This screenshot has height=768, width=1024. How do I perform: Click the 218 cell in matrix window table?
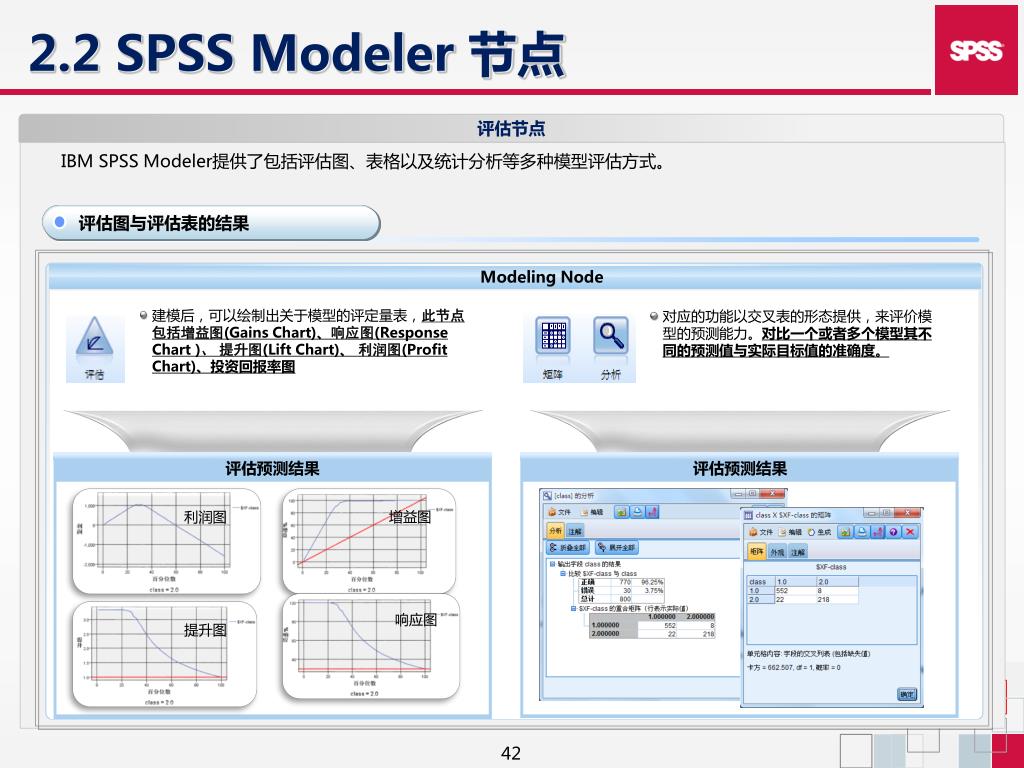point(837,599)
